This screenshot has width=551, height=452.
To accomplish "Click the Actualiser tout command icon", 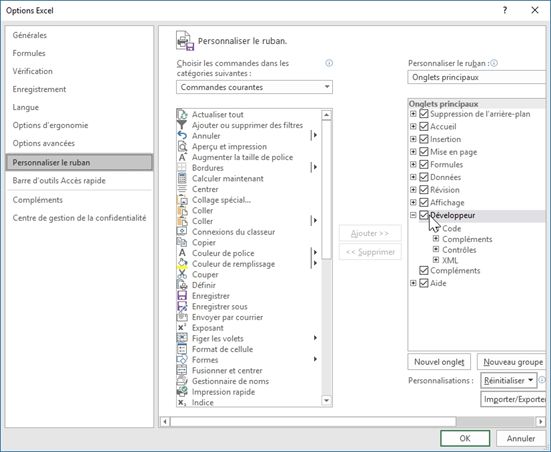I will tap(182, 115).
